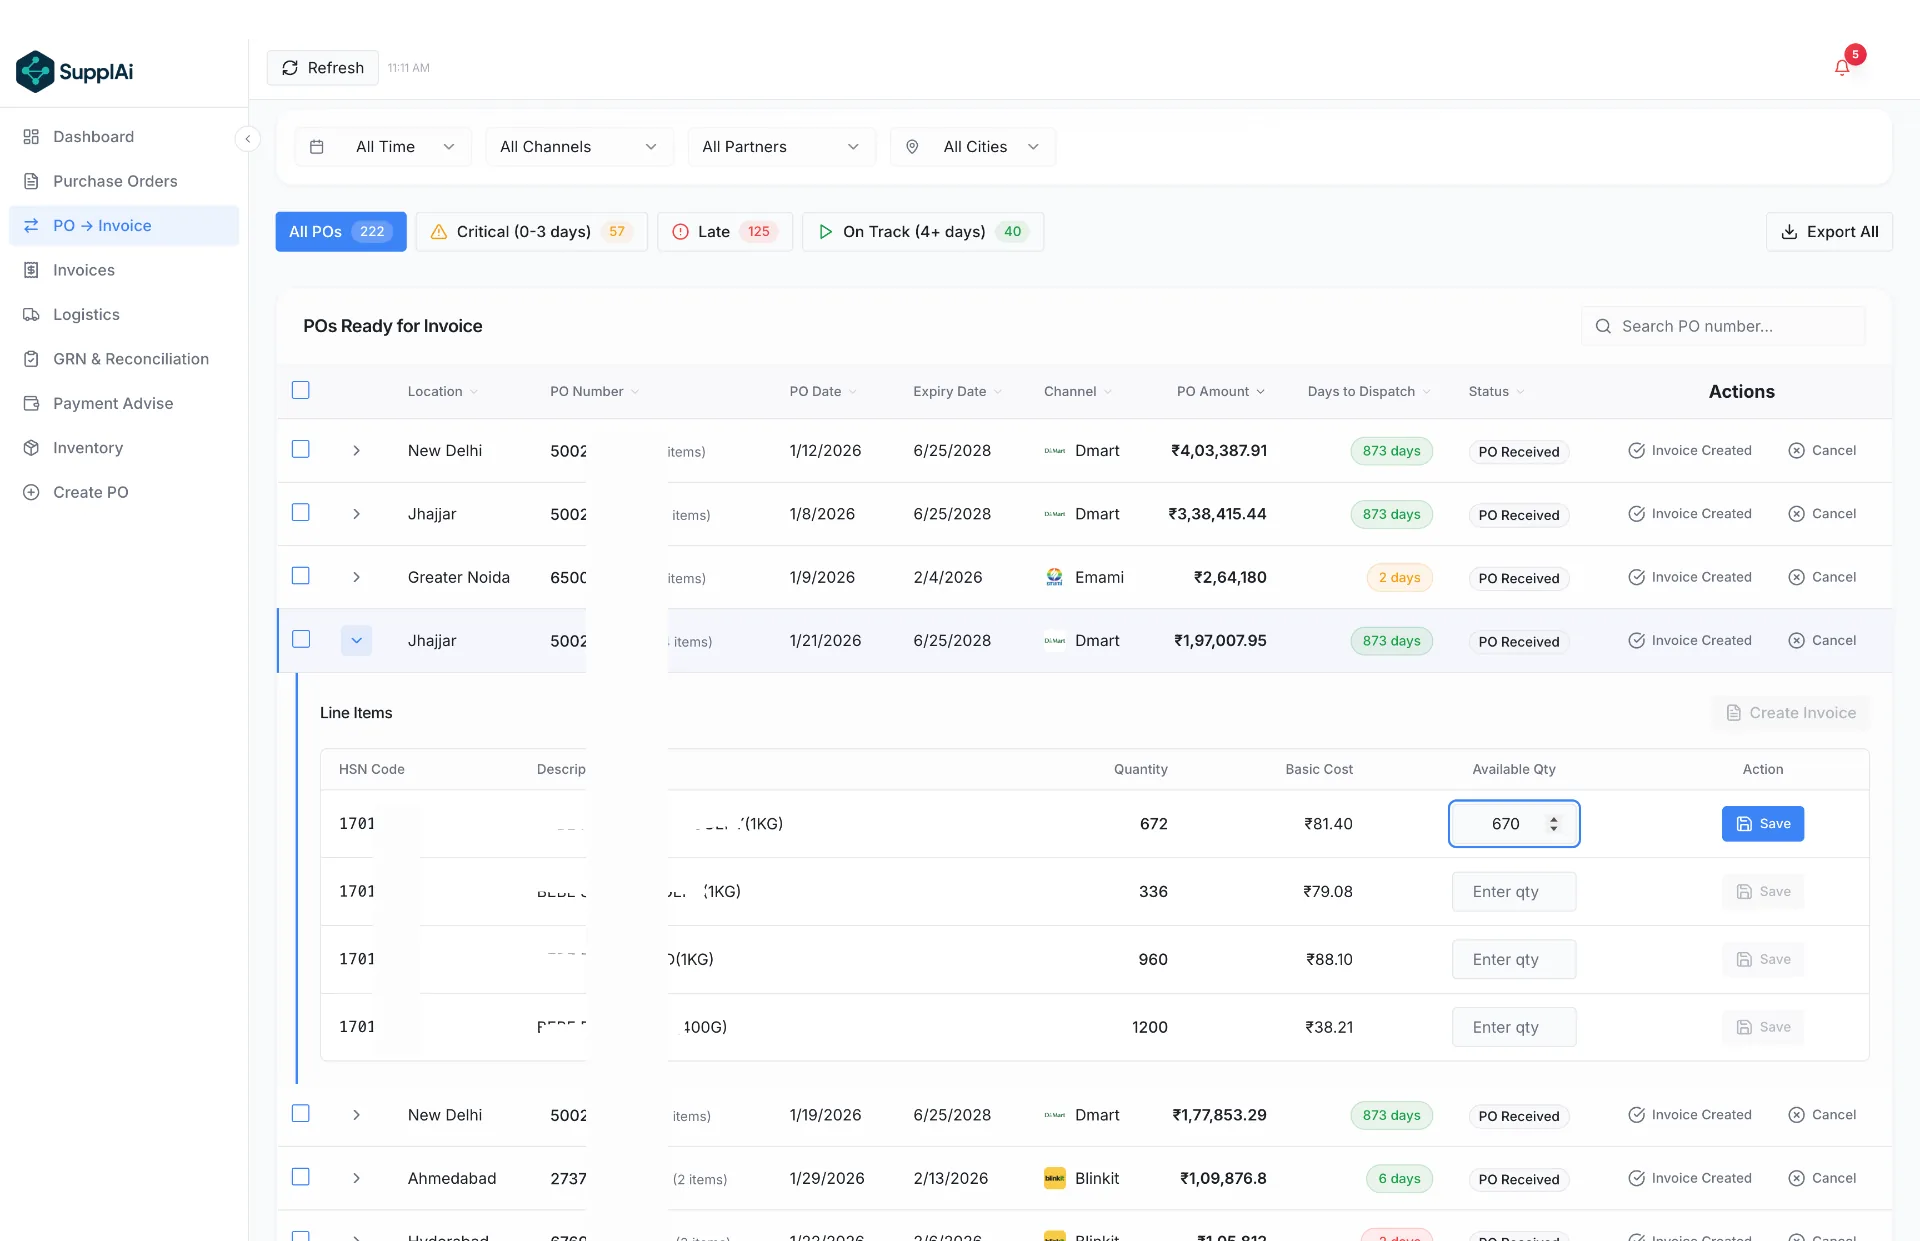Open Inventory page
1920x1241 pixels.
click(x=124, y=448)
